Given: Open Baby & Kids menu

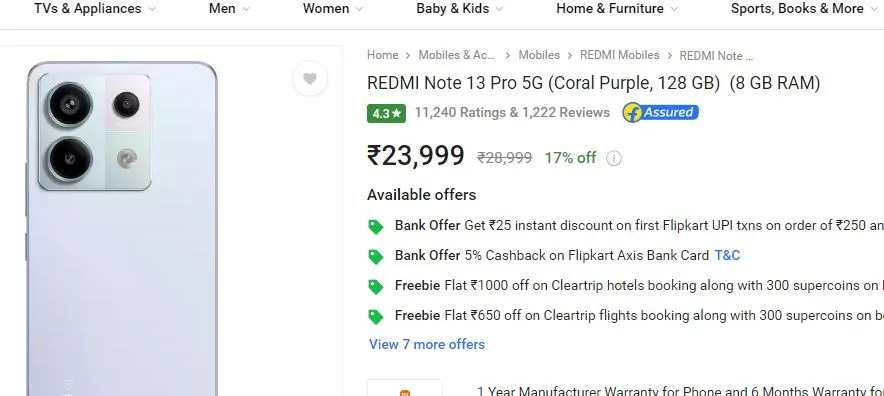Looking at the screenshot, I should (459, 8).
